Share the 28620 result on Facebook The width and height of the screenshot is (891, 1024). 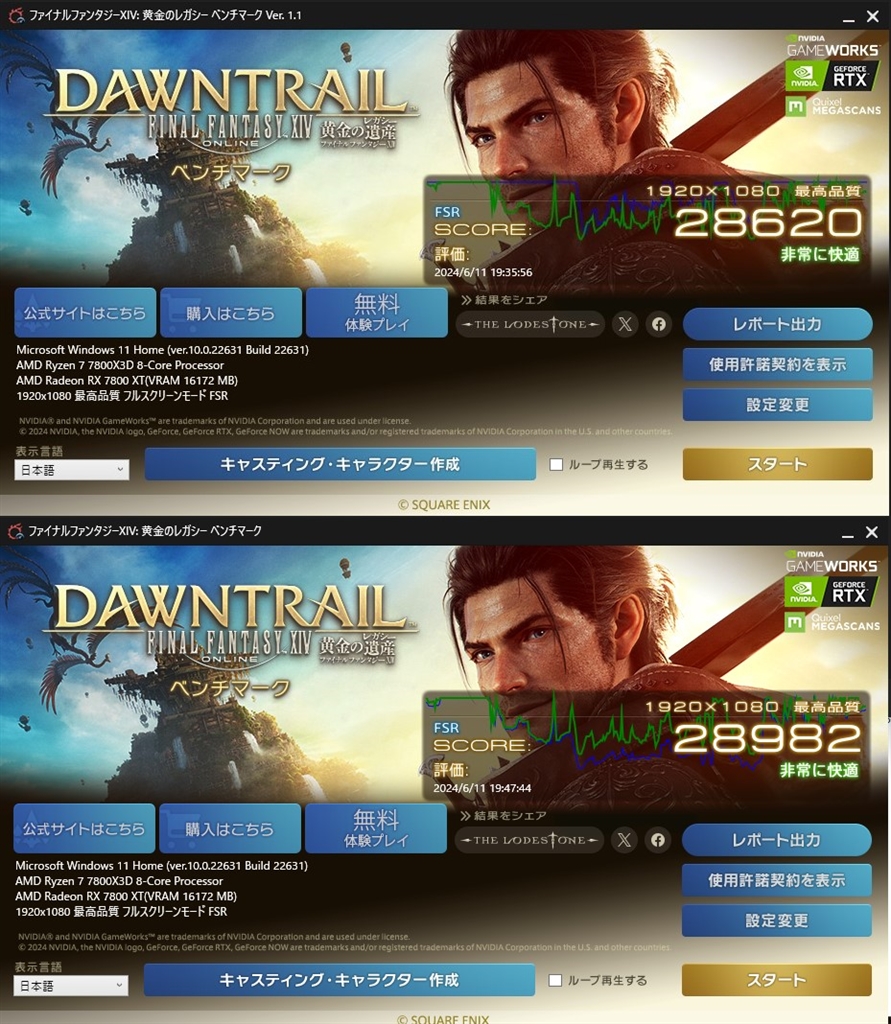pyautogui.click(x=658, y=324)
